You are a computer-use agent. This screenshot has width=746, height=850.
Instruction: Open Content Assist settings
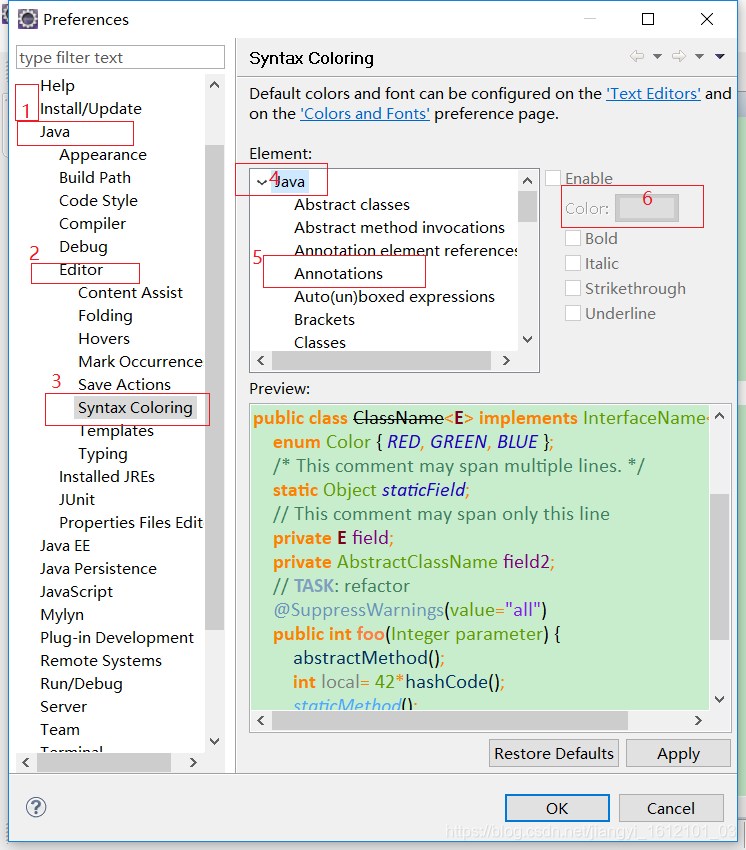coord(130,293)
